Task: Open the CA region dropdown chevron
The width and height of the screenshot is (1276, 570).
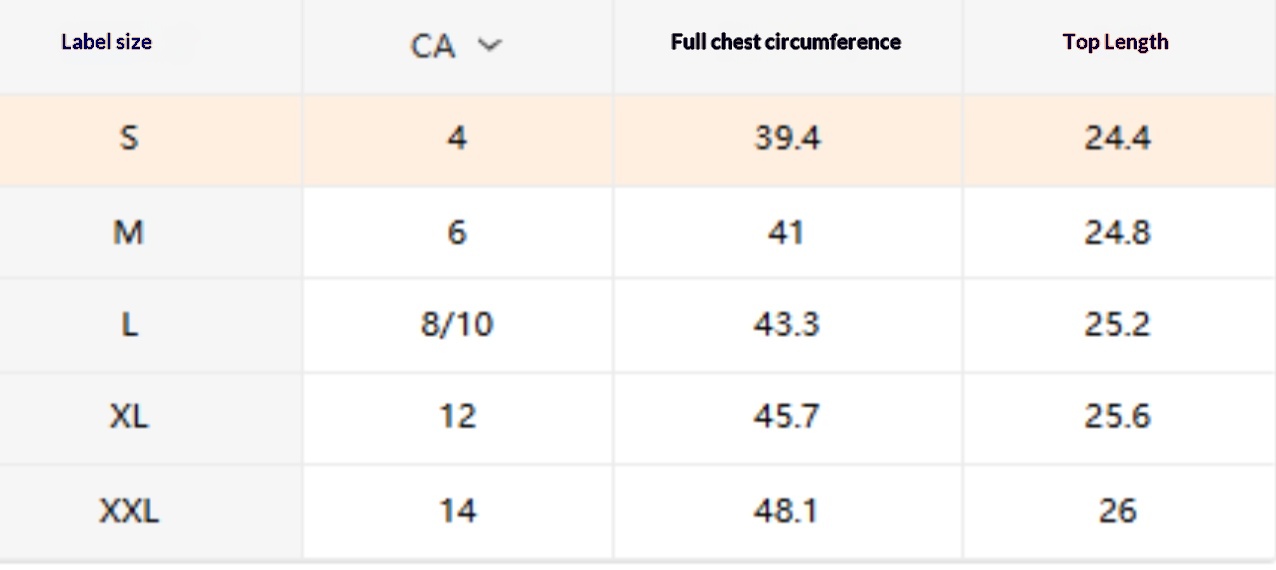Action: pos(489,46)
